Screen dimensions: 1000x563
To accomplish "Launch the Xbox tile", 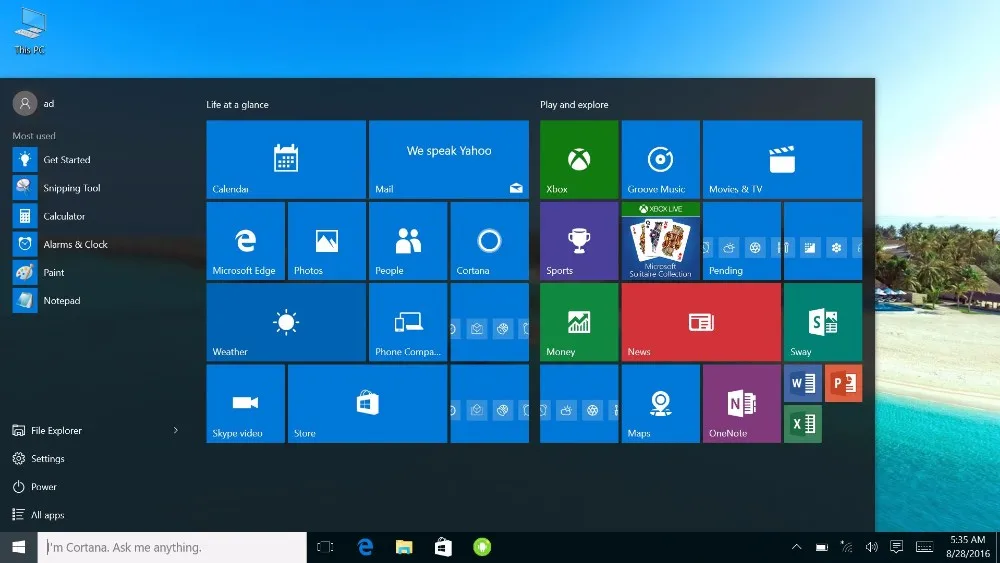I will click(579, 159).
